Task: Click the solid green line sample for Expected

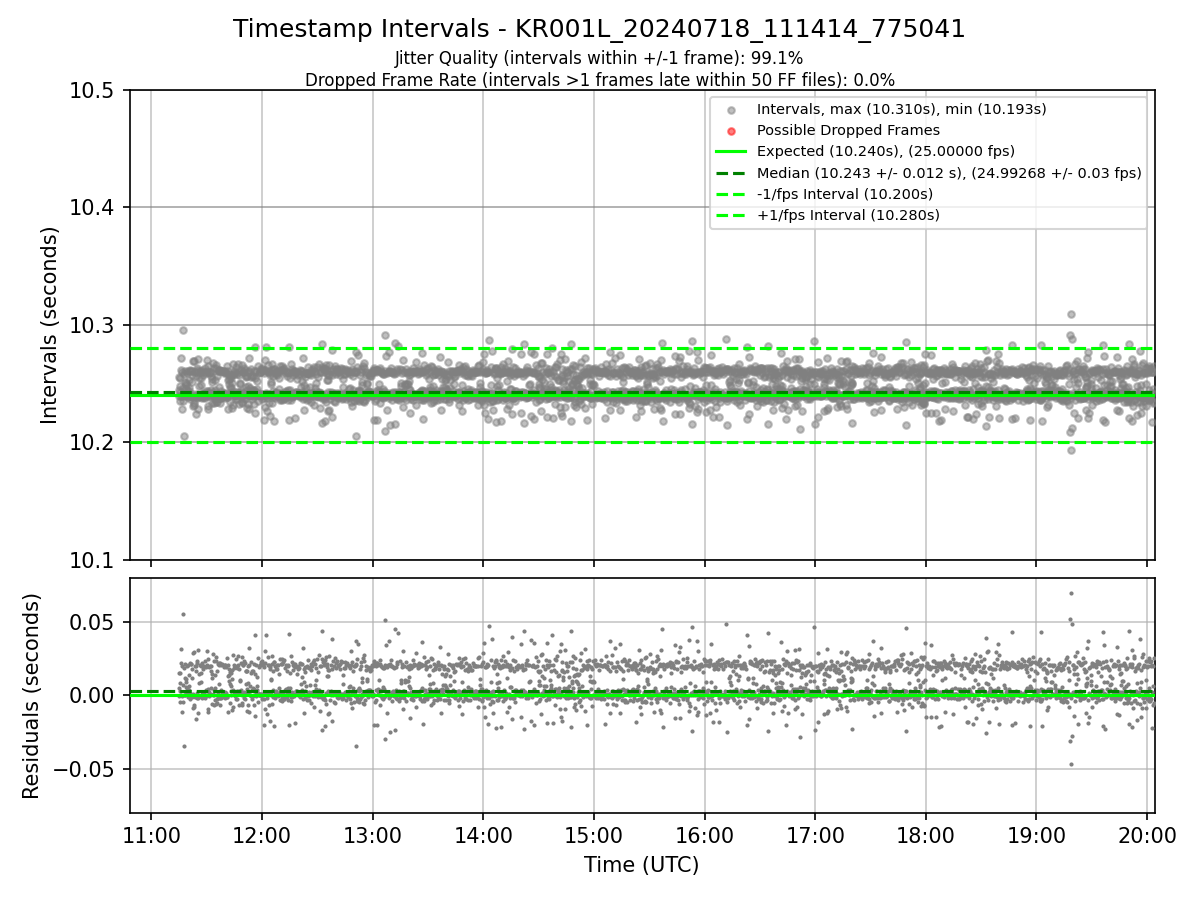Action: click(731, 152)
